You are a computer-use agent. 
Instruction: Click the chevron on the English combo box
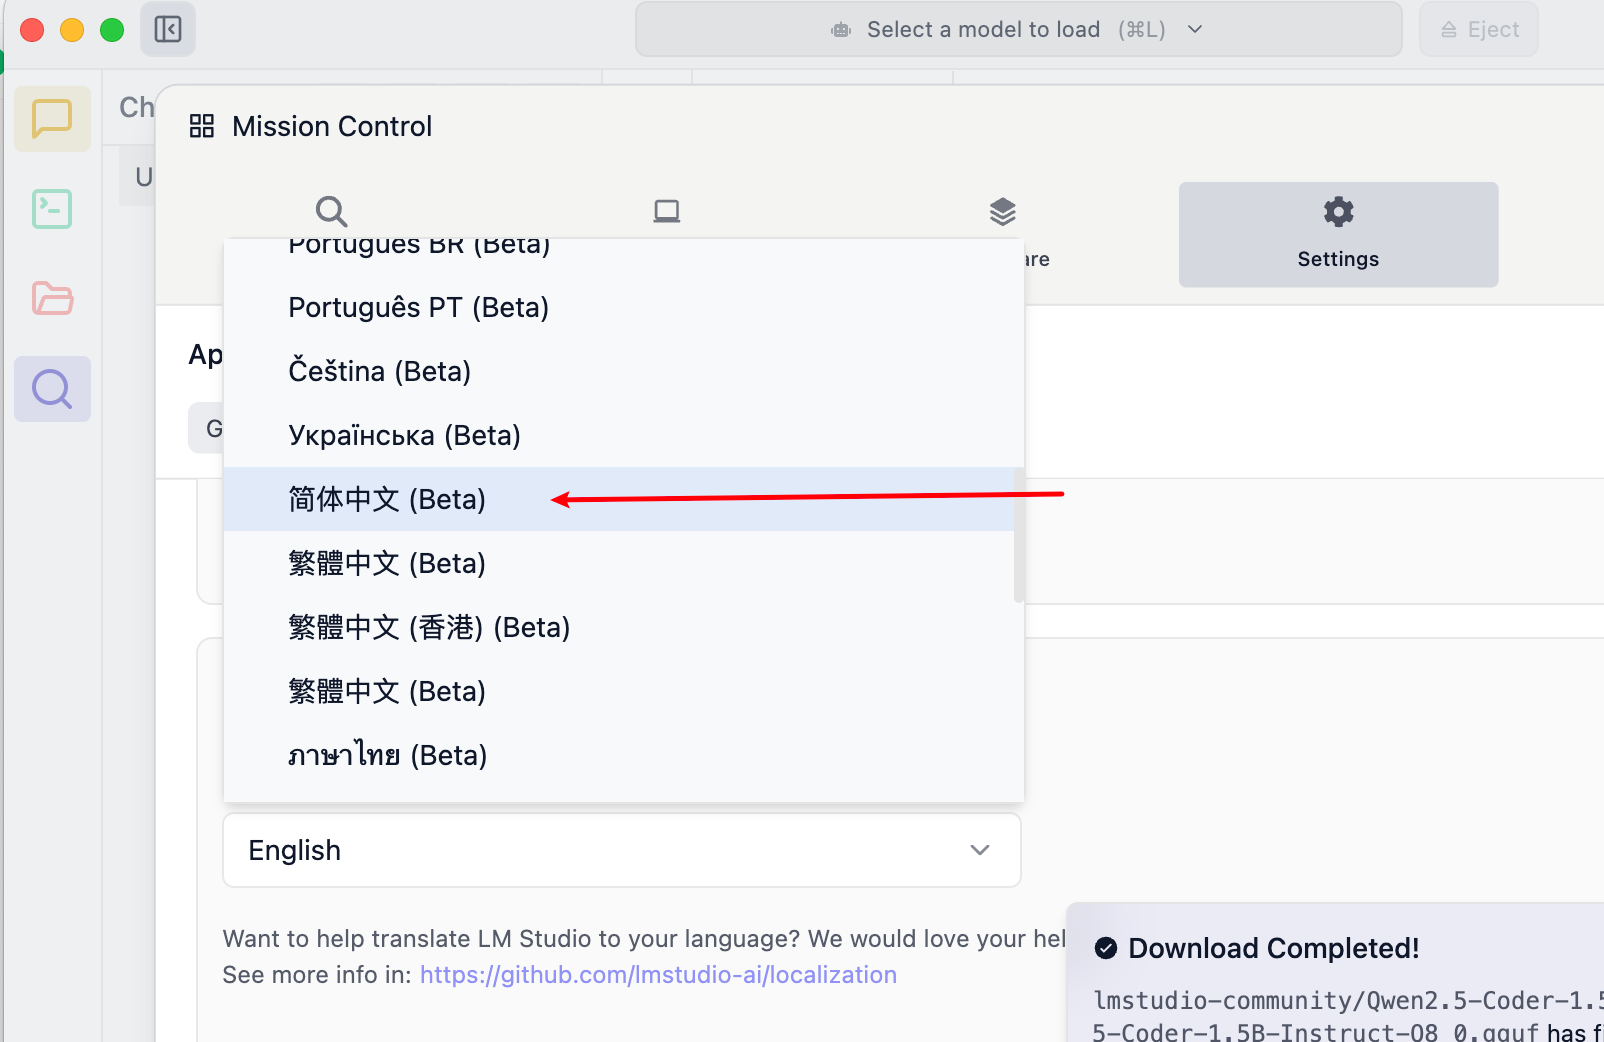pos(980,850)
